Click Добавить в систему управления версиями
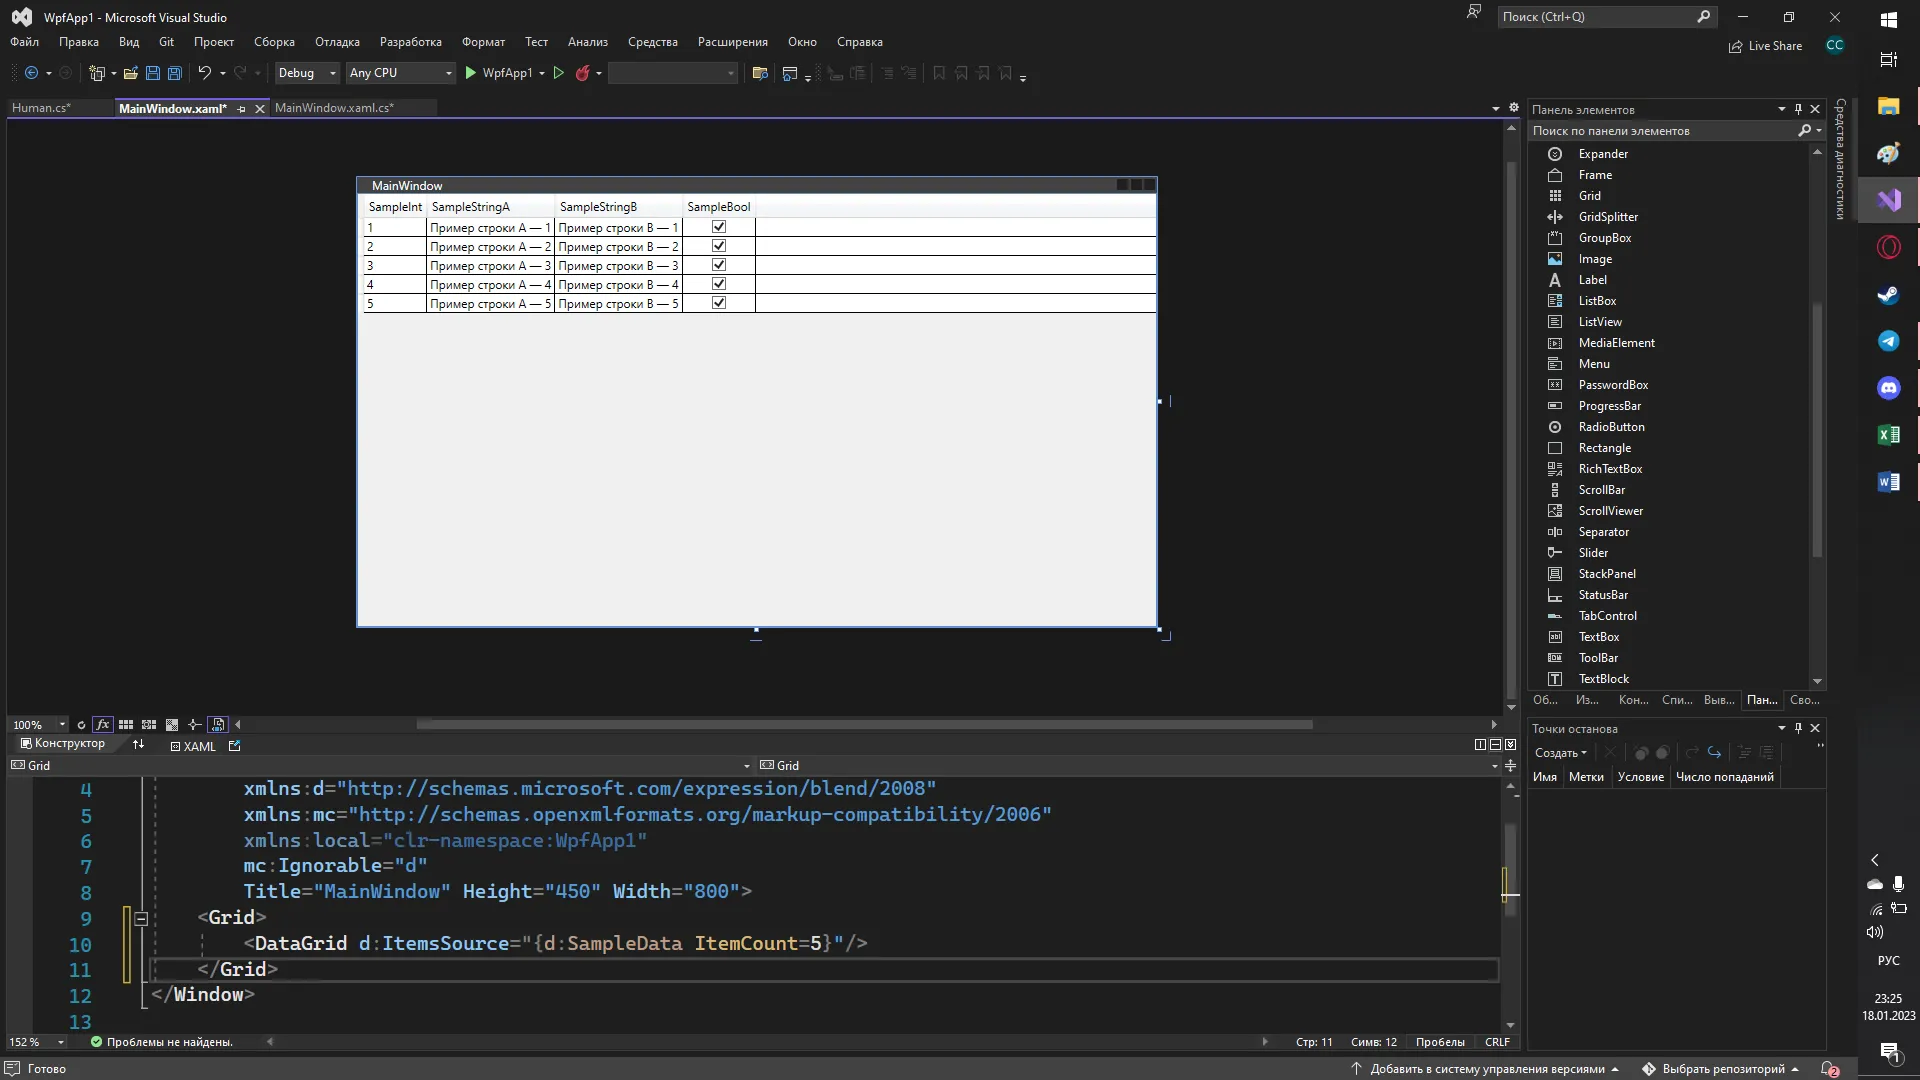Viewport: 1920px width, 1080px height. pos(1485,1069)
